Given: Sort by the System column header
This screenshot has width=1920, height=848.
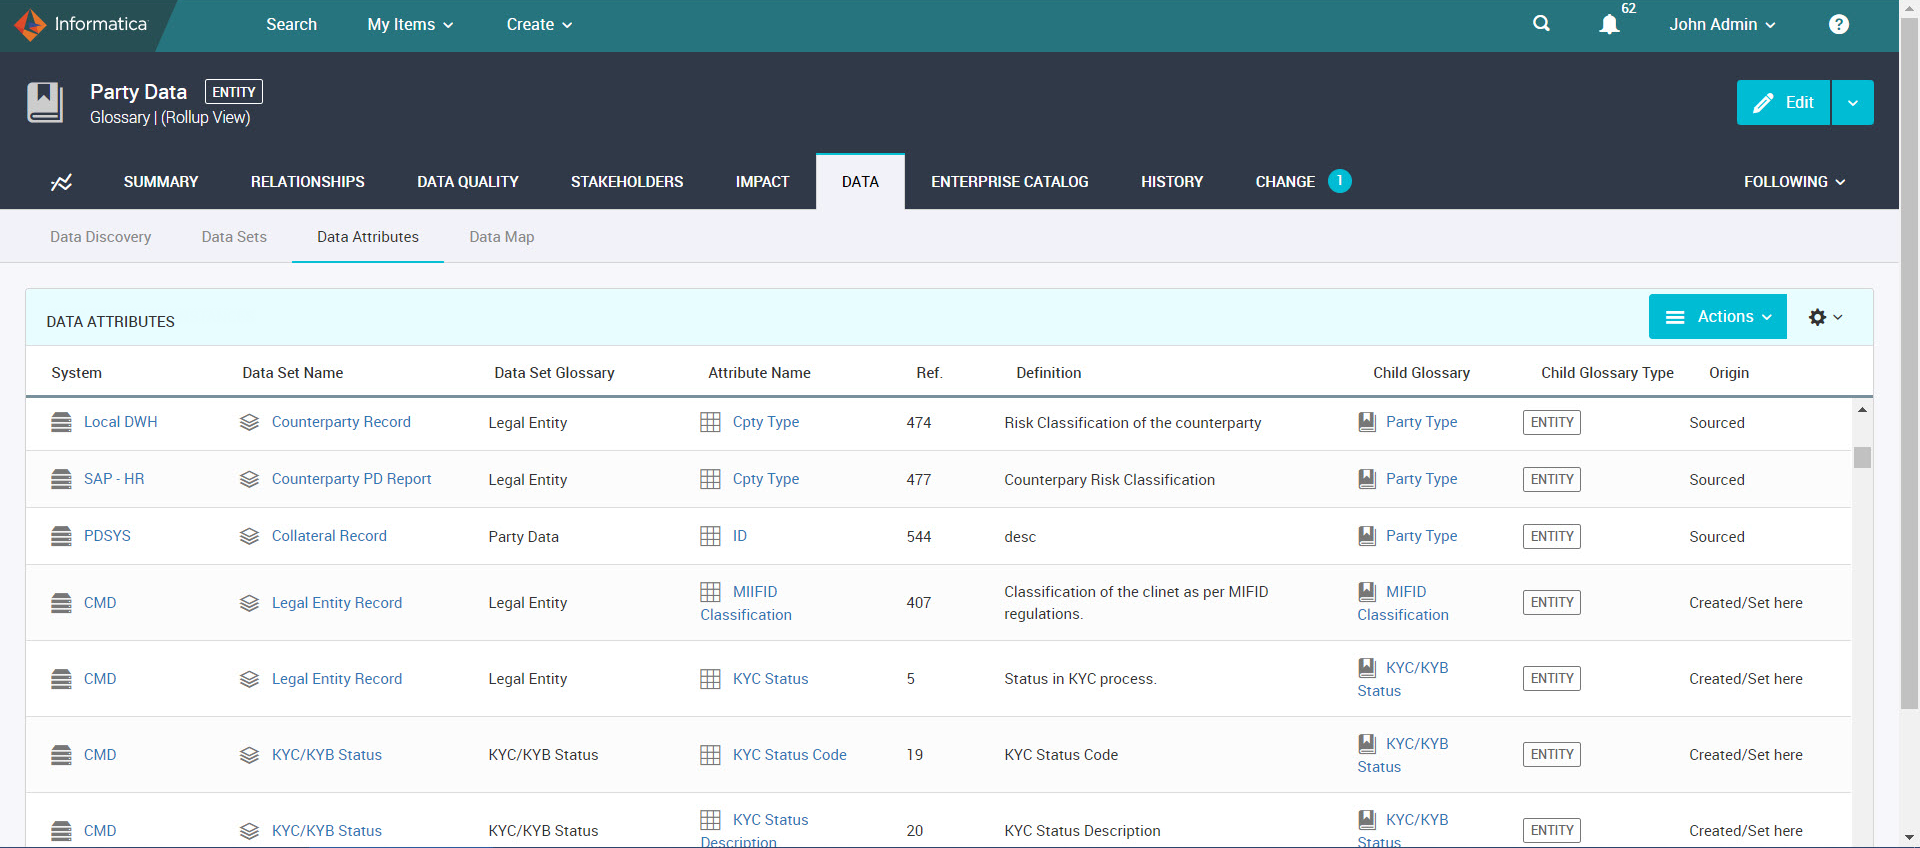Looking at the screenshot, I should [77, 373].
